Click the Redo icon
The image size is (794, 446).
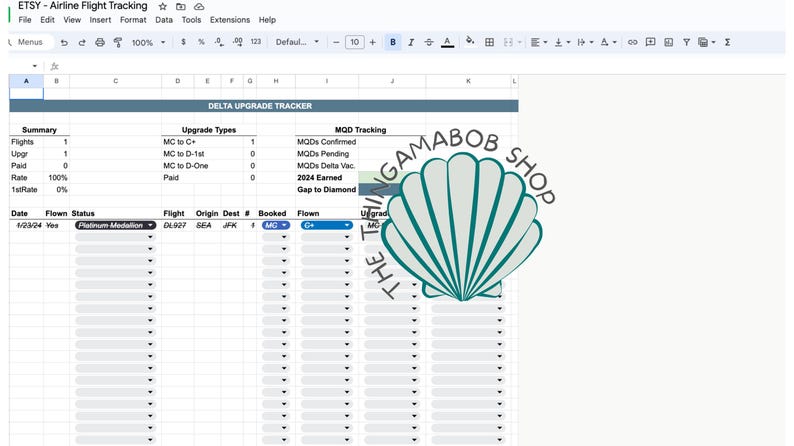click(82, 43)
